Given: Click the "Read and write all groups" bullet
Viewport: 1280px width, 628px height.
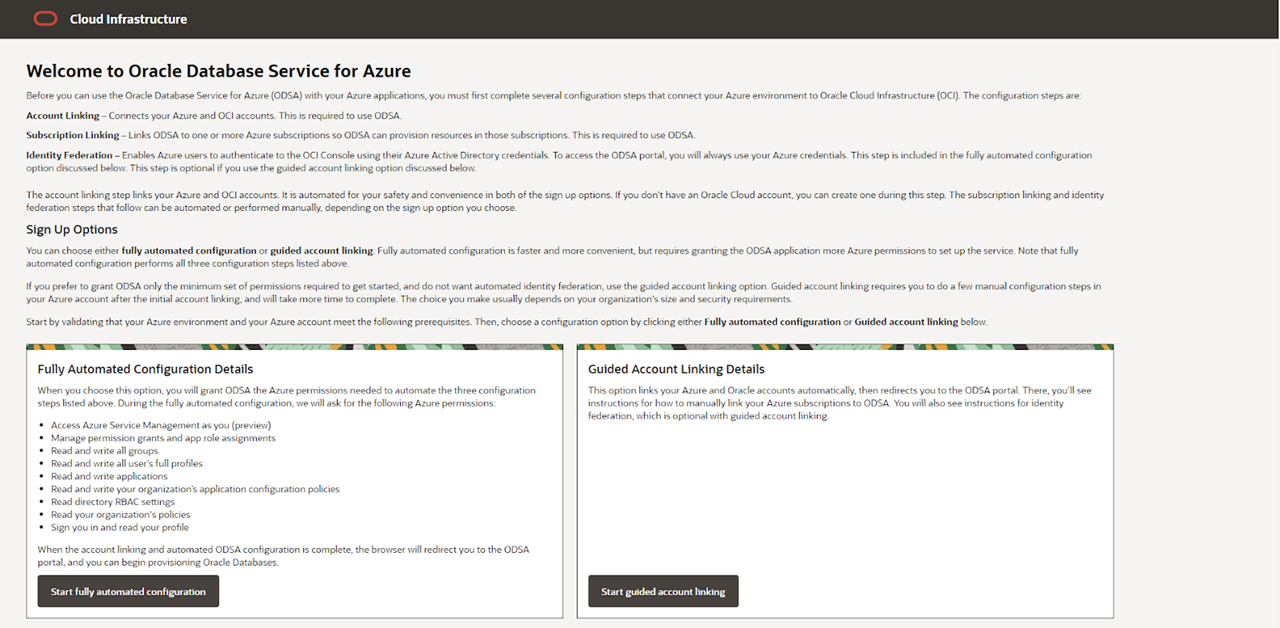Looking at the screenshot, I should 104,451.
